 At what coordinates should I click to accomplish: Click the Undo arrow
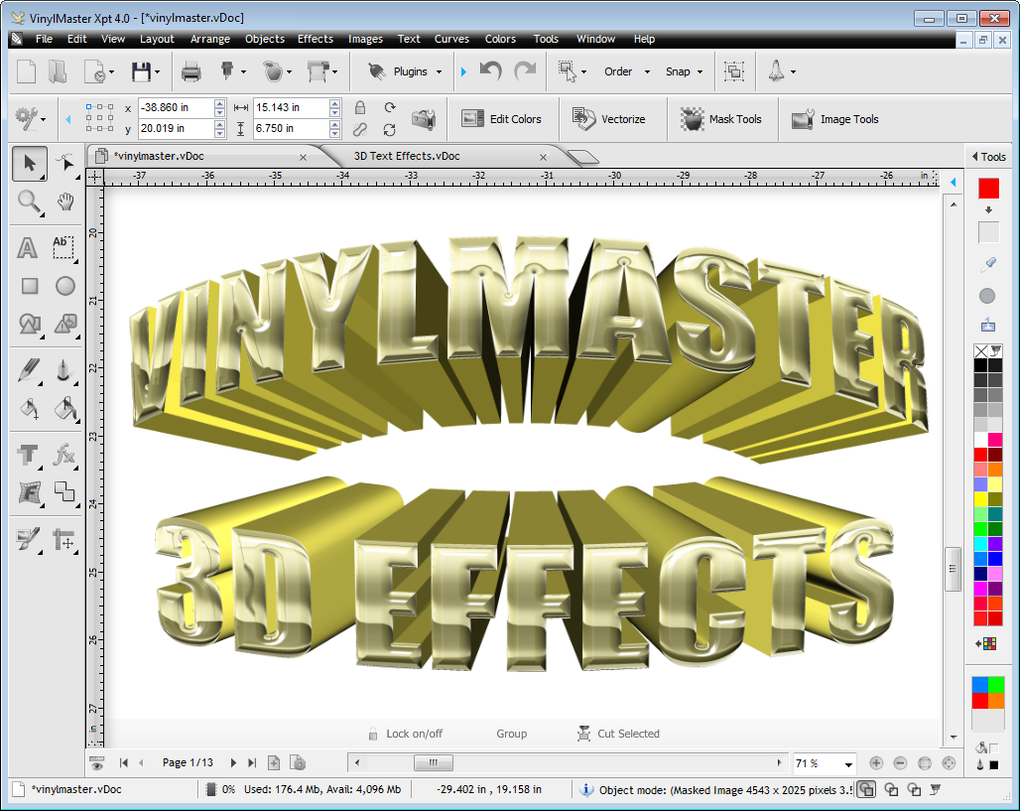coord(490,71)
